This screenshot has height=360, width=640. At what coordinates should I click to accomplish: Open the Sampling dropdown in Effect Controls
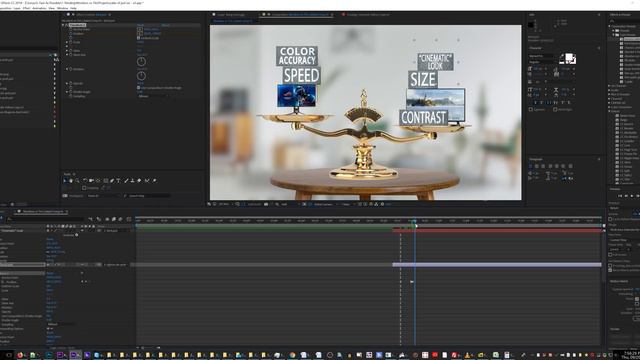(154, 96)
